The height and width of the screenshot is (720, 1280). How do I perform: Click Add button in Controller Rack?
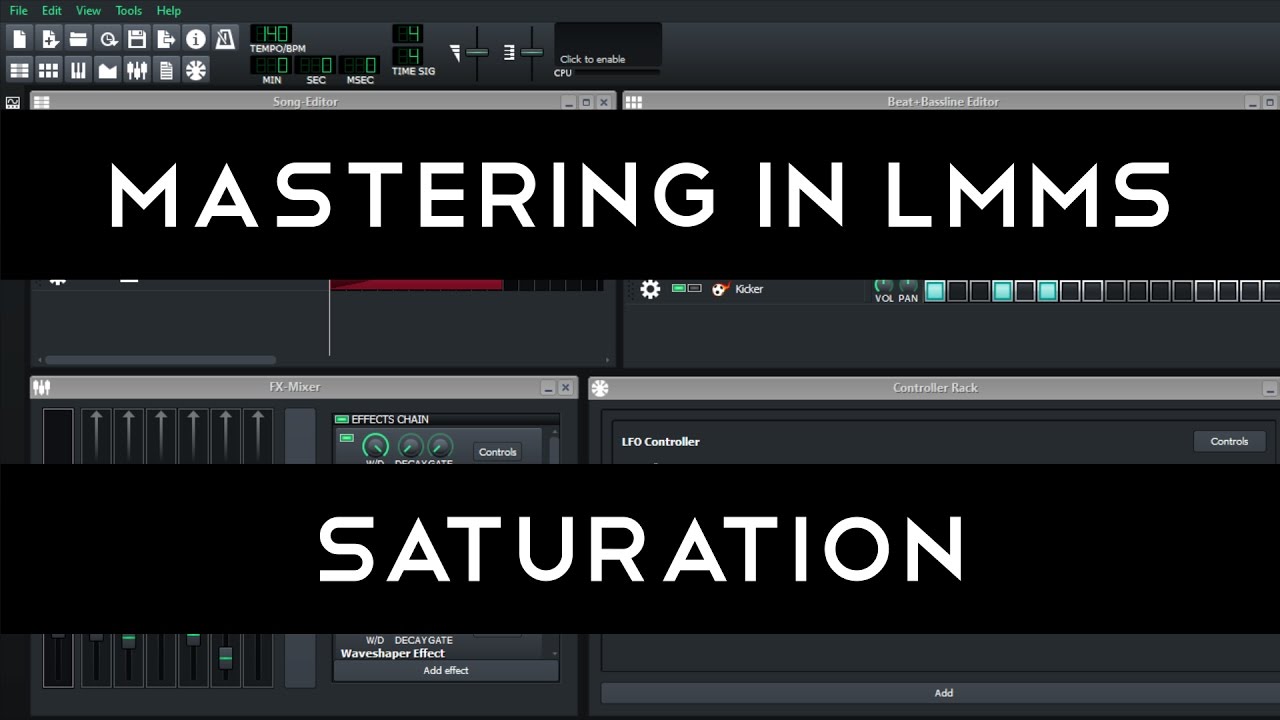(943, 693)
